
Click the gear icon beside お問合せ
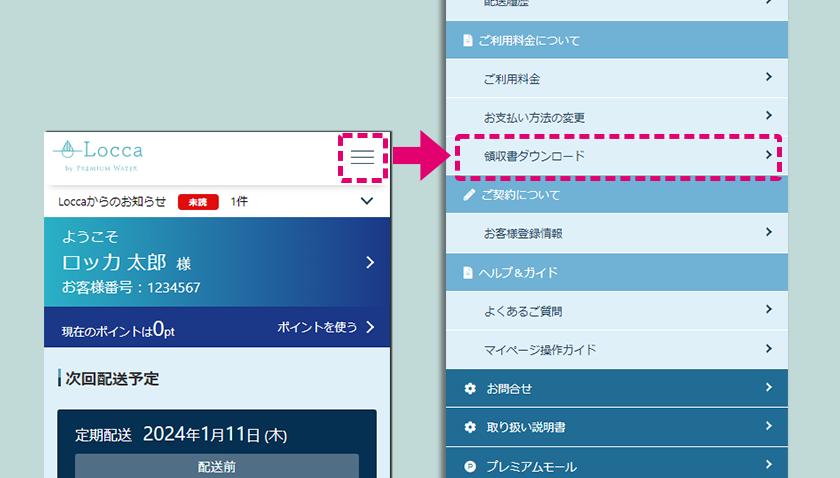pos(470,388)
